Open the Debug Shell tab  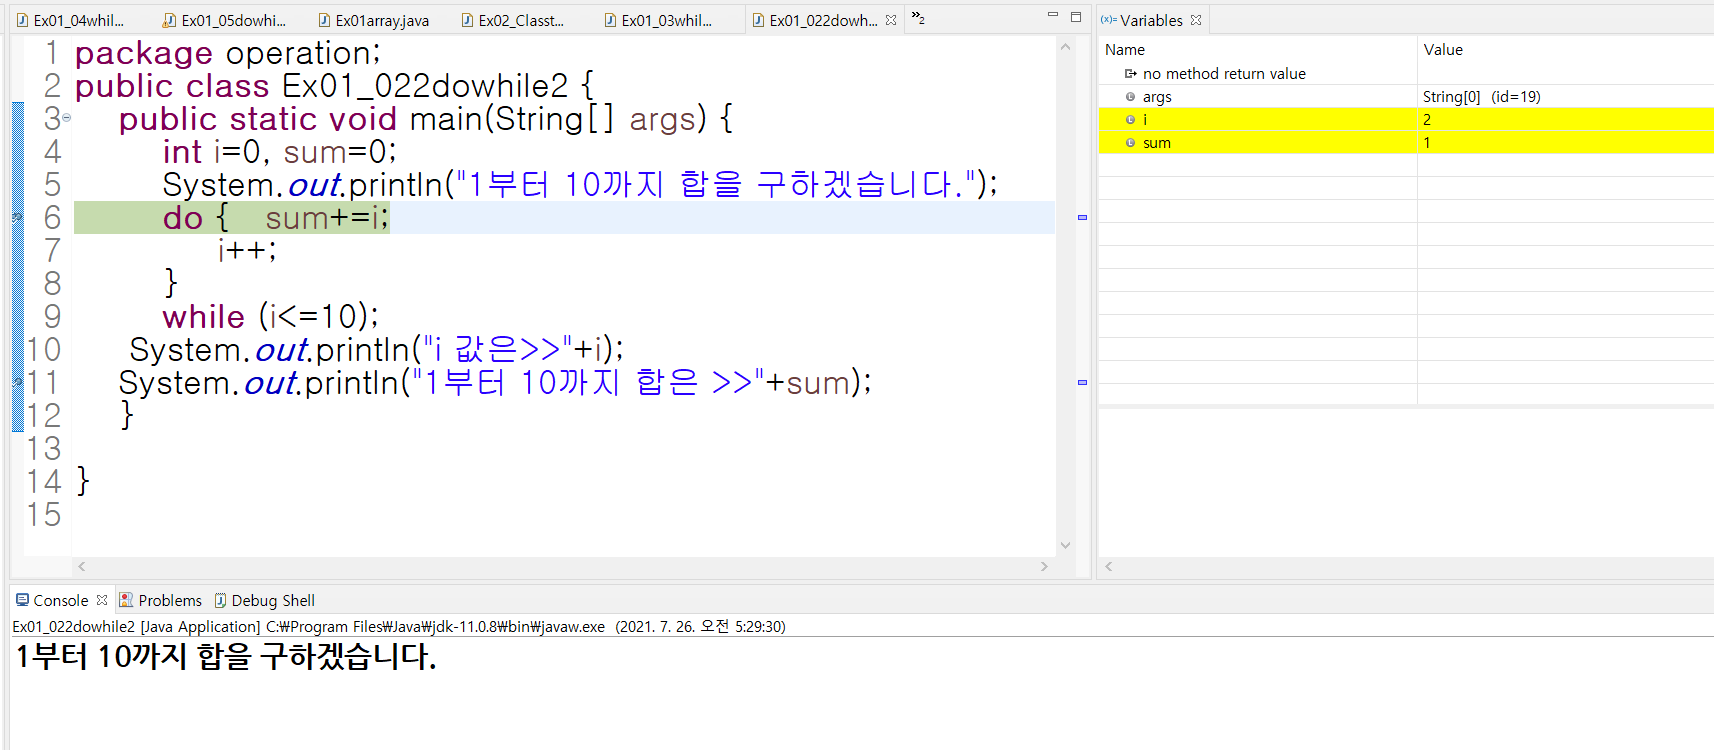point(264,600)
